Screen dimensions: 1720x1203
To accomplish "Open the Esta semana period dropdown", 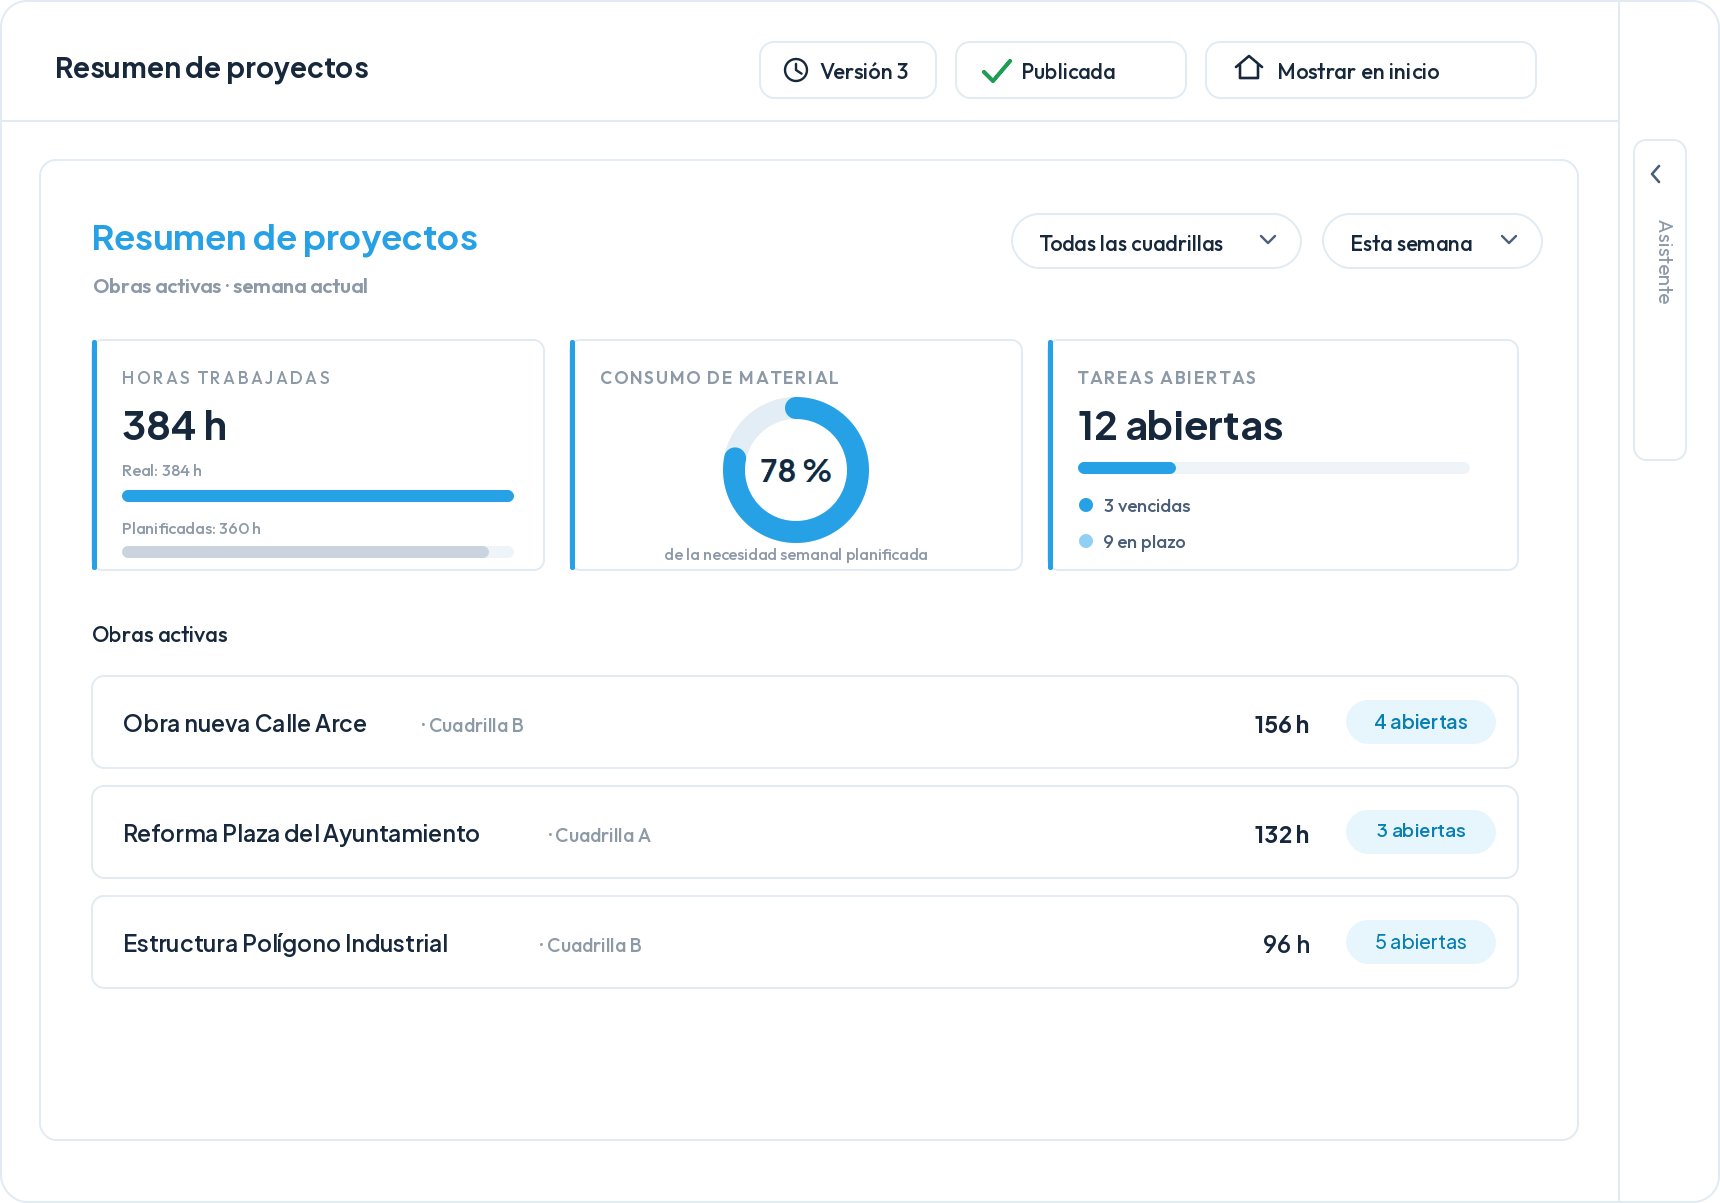I will tap(1432, 241).
